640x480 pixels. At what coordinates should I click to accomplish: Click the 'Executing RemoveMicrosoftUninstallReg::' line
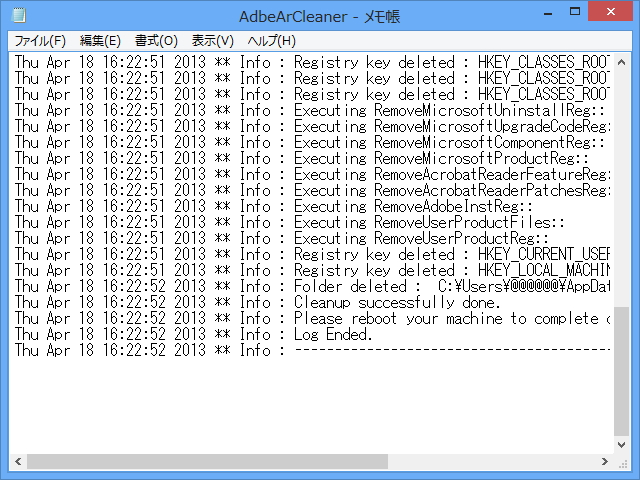(310, 110)
